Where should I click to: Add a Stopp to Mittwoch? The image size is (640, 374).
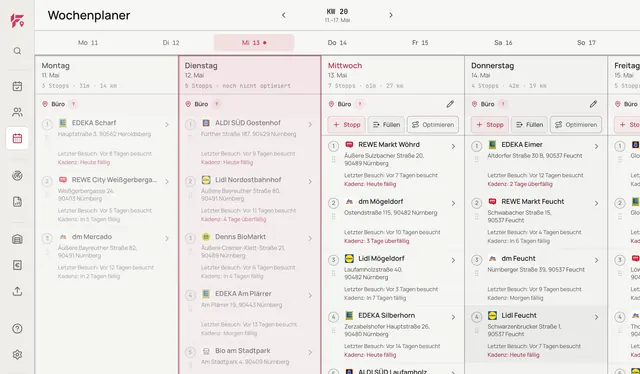click(346, 125)
